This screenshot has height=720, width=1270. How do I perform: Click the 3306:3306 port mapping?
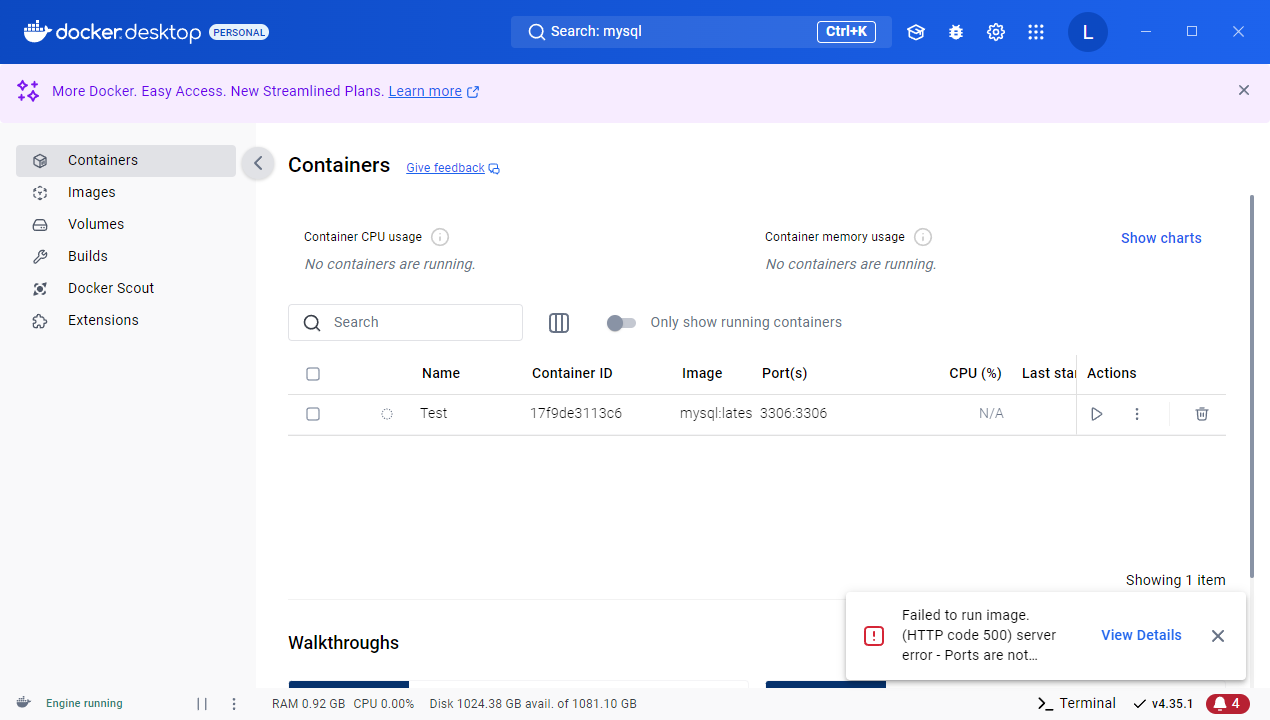tap(794, 414)
